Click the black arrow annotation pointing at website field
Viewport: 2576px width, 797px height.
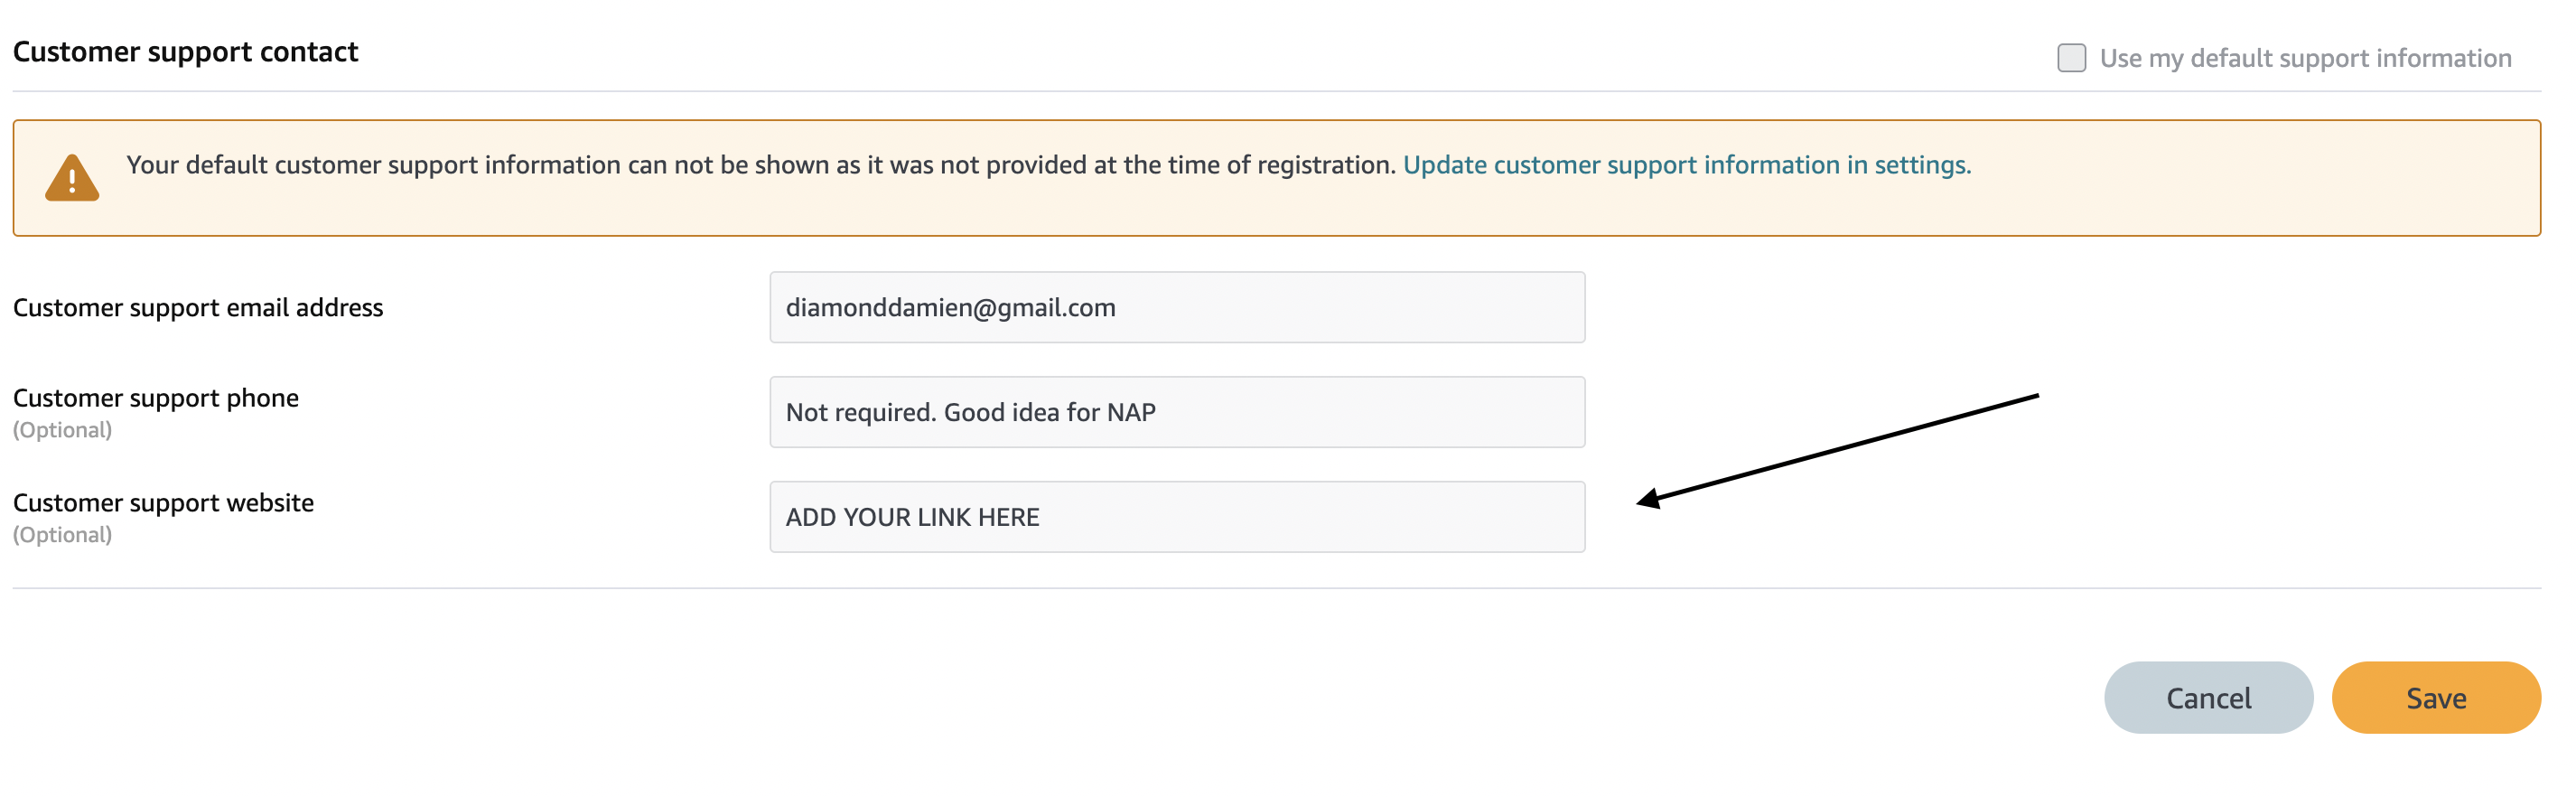click(1838, 451)
